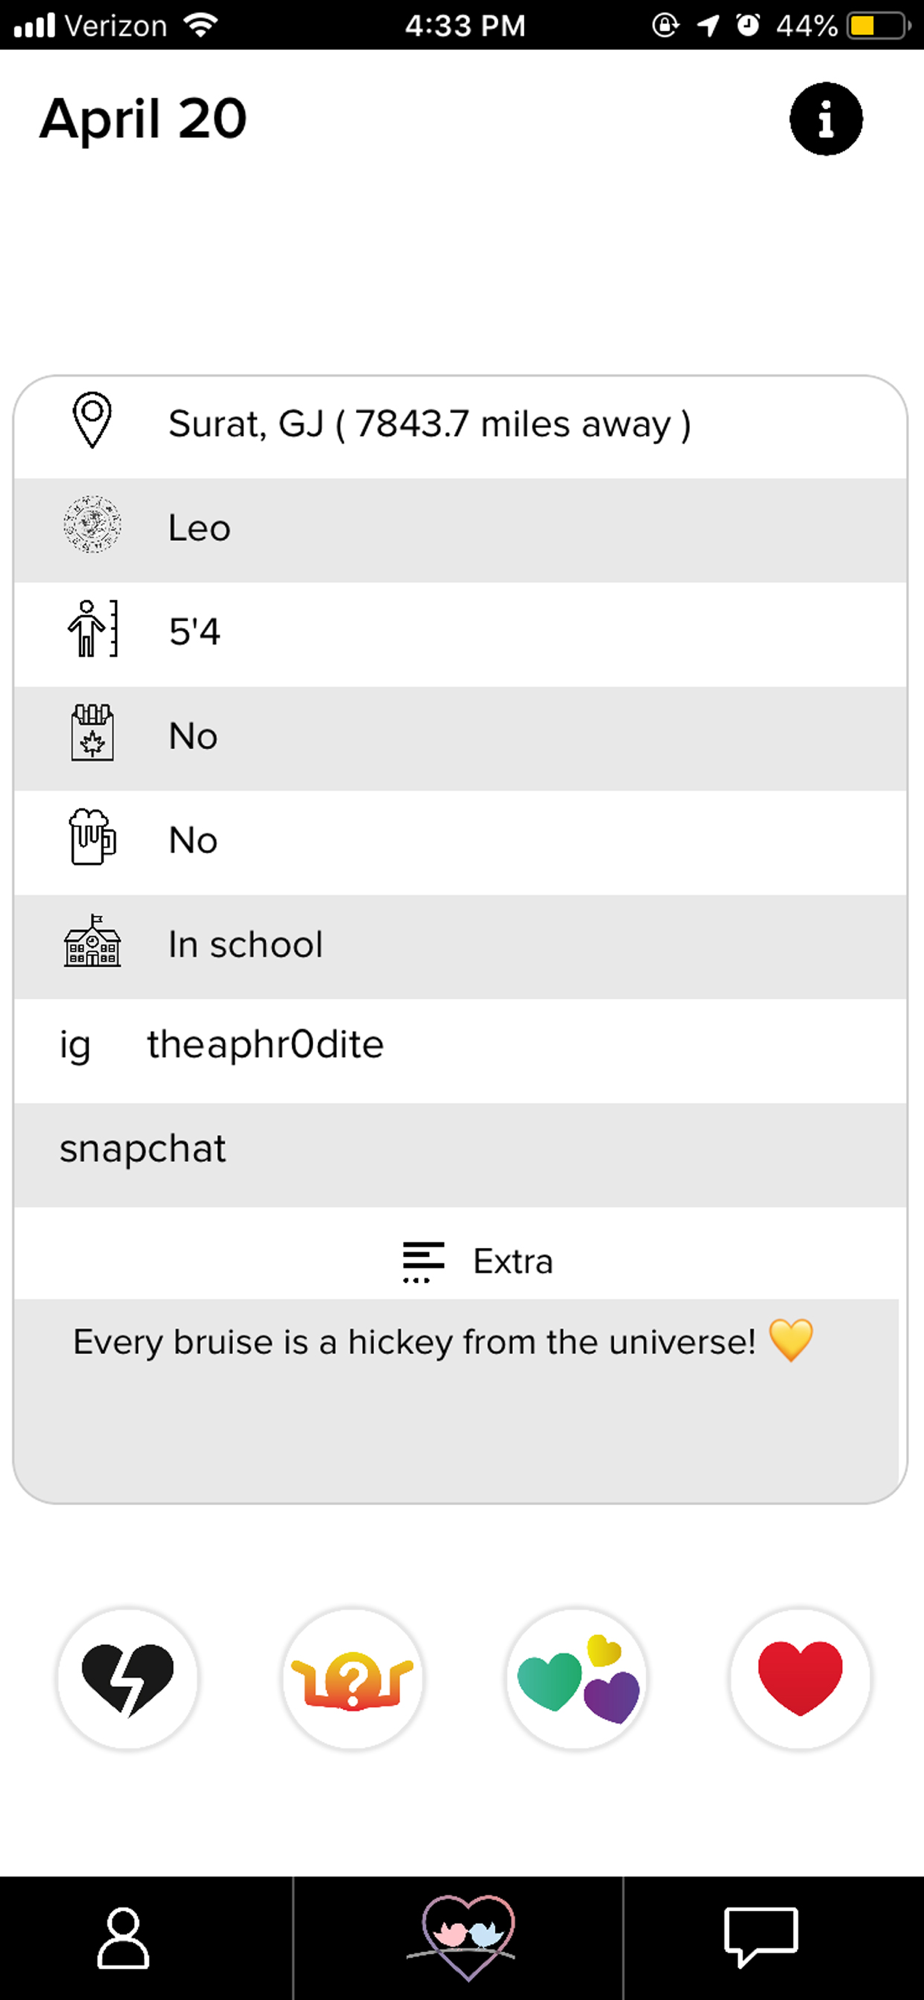Tap the Extra section header
The height and width of the screenshot is (2000, 924).
click(x=478, y=1261)
